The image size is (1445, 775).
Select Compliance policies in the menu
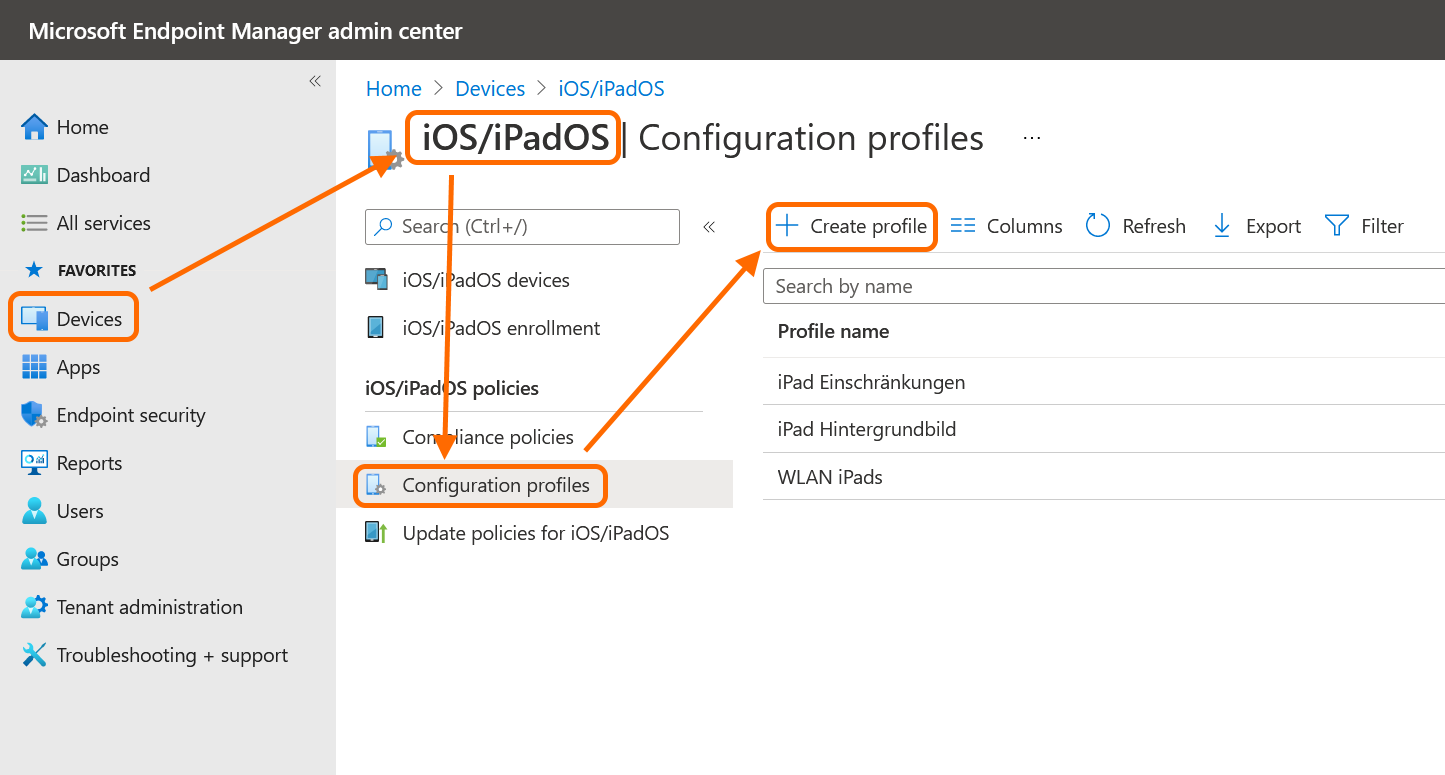coord(488,437)
